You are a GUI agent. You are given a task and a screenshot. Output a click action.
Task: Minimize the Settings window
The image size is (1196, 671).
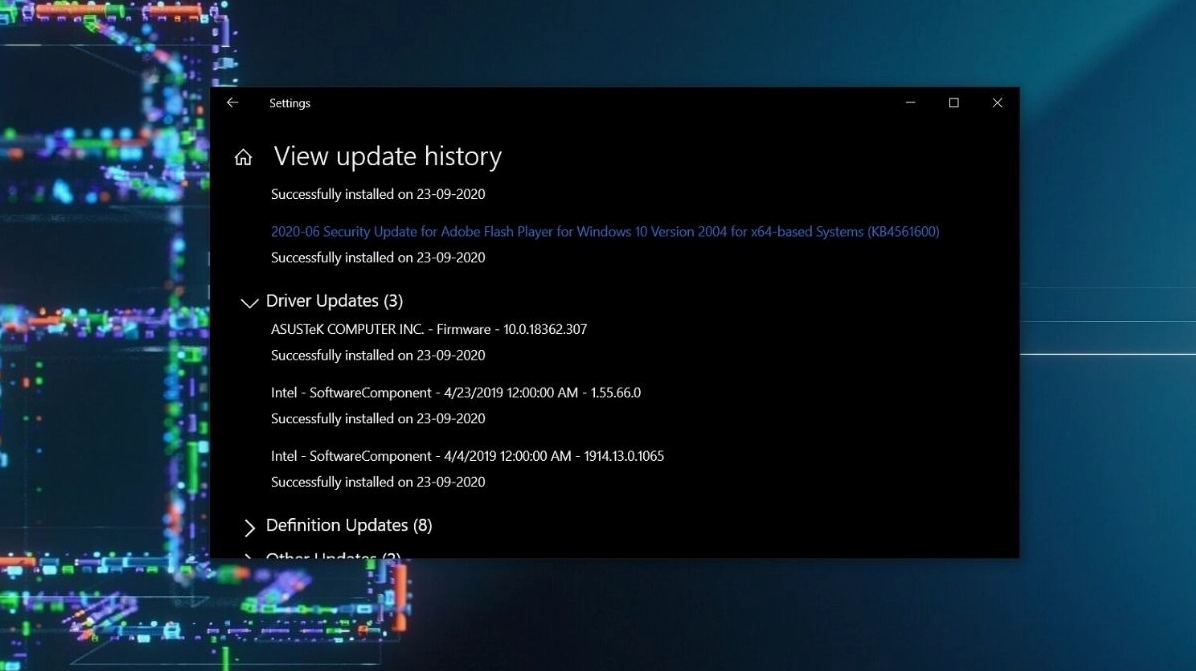pos(910,103)
